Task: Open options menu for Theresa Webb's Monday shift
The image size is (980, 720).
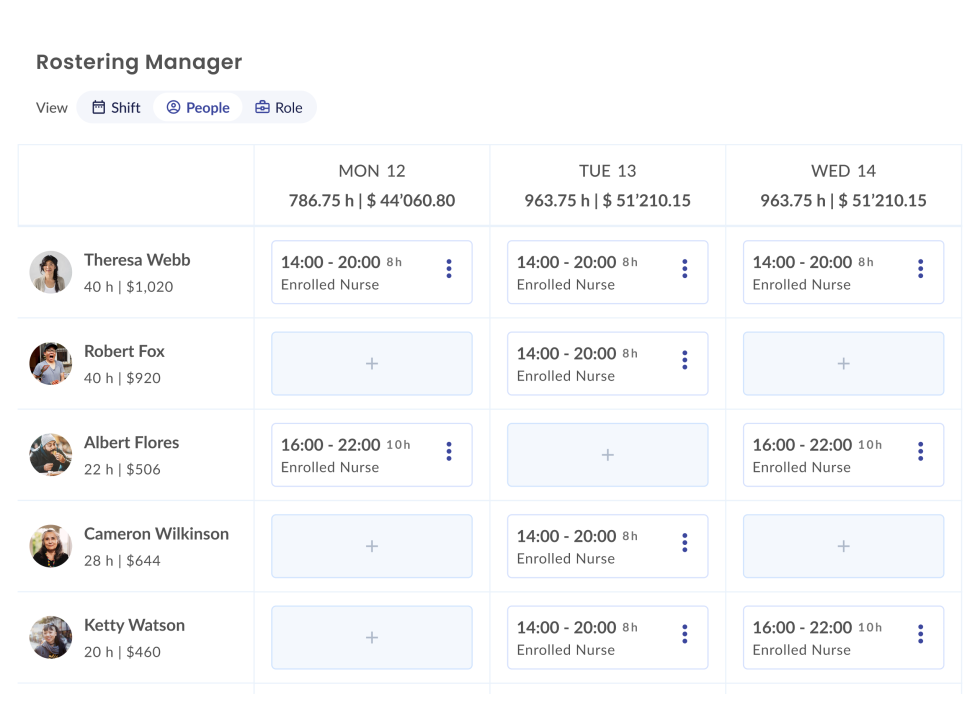Action: click(449, 269)
